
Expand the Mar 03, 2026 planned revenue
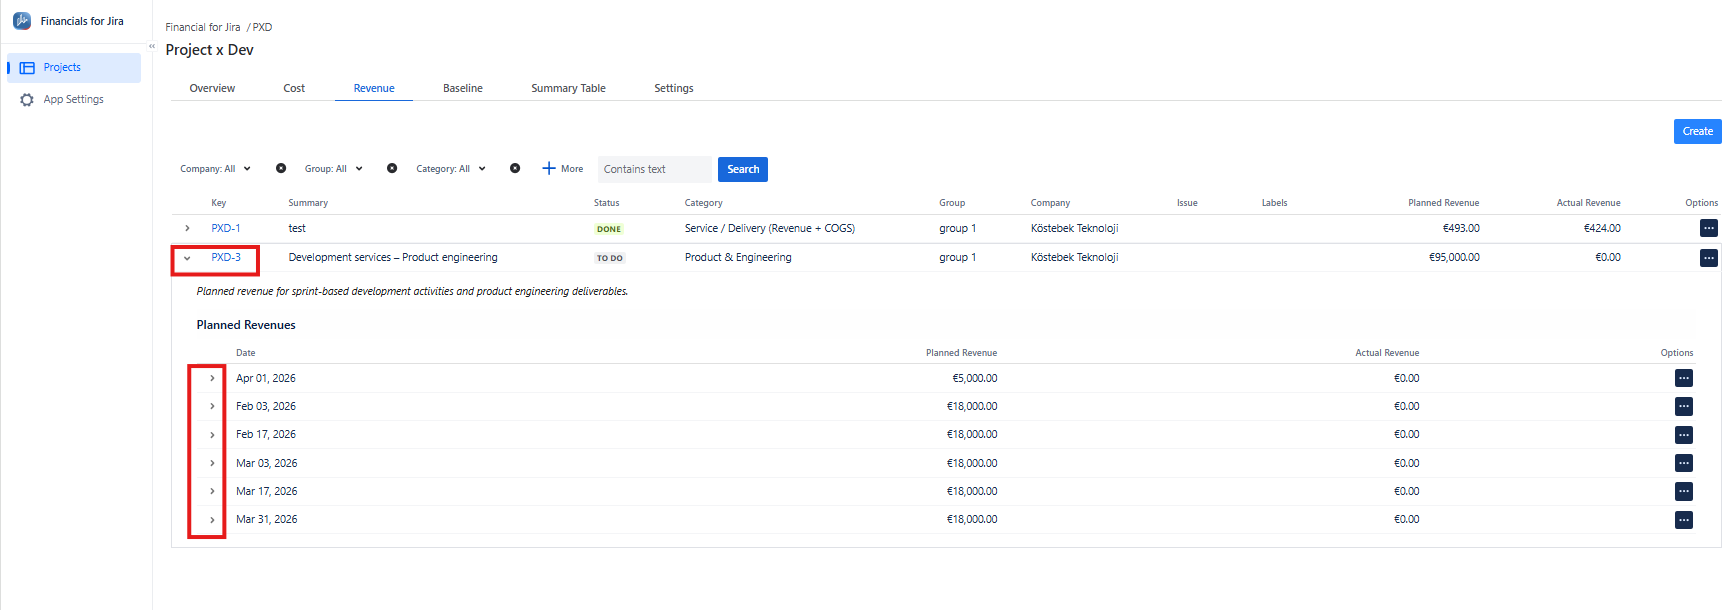pyautogui.click(x=212, y=463)
